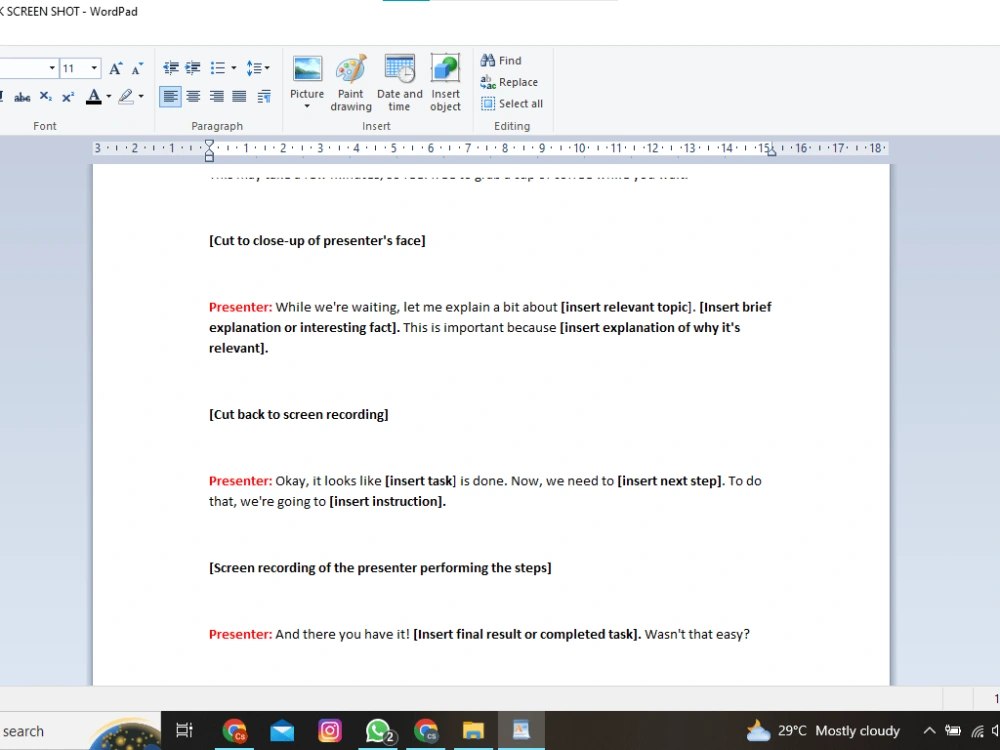Open the font family dropdown arrow
The width and height of the screenshot is (1000, 750).
coord(52,68)
